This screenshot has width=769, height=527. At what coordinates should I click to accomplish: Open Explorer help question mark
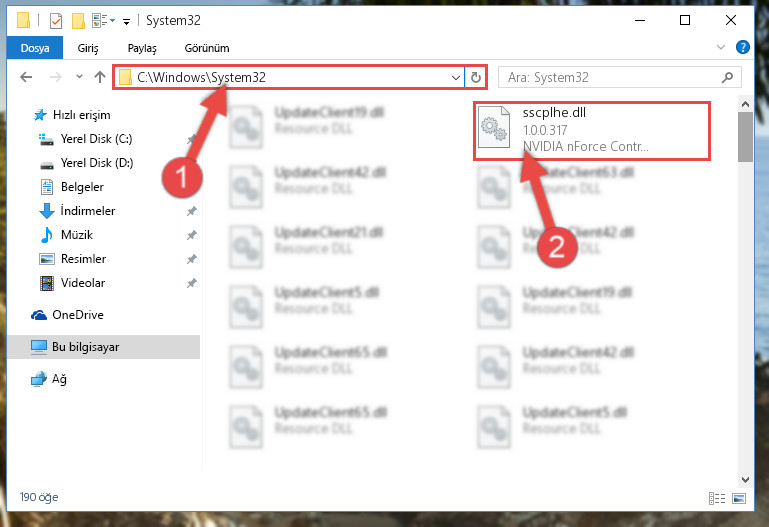pos(743,48)
